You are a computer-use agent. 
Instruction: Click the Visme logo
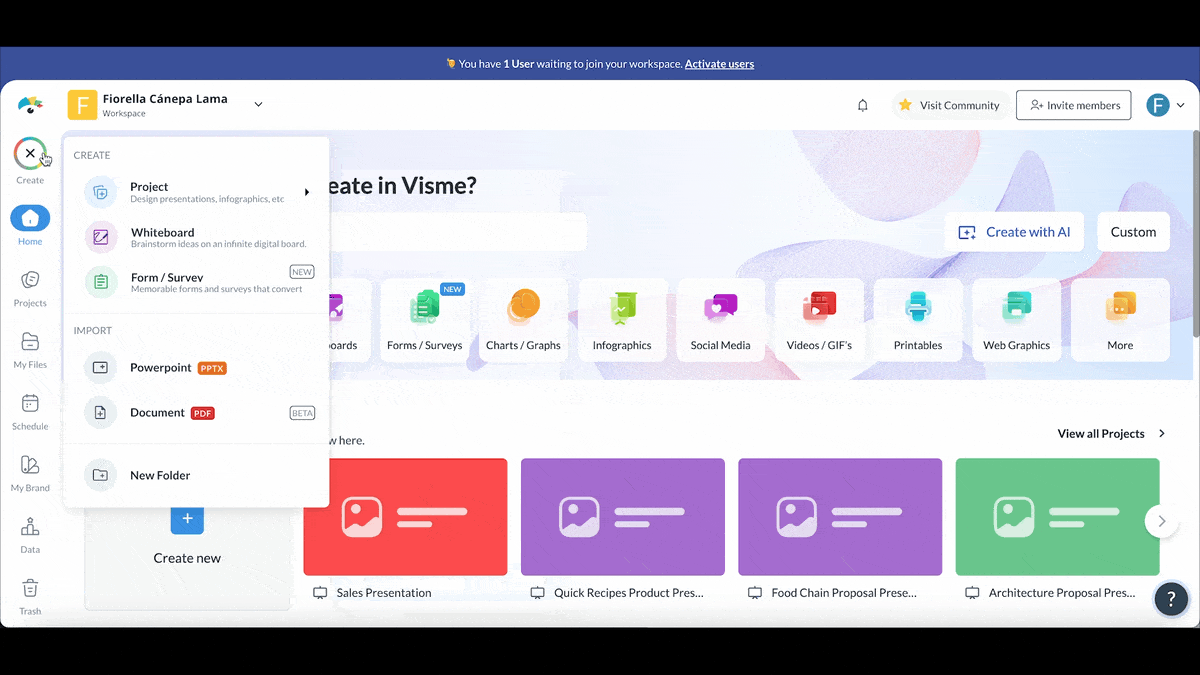coord(30,105)
